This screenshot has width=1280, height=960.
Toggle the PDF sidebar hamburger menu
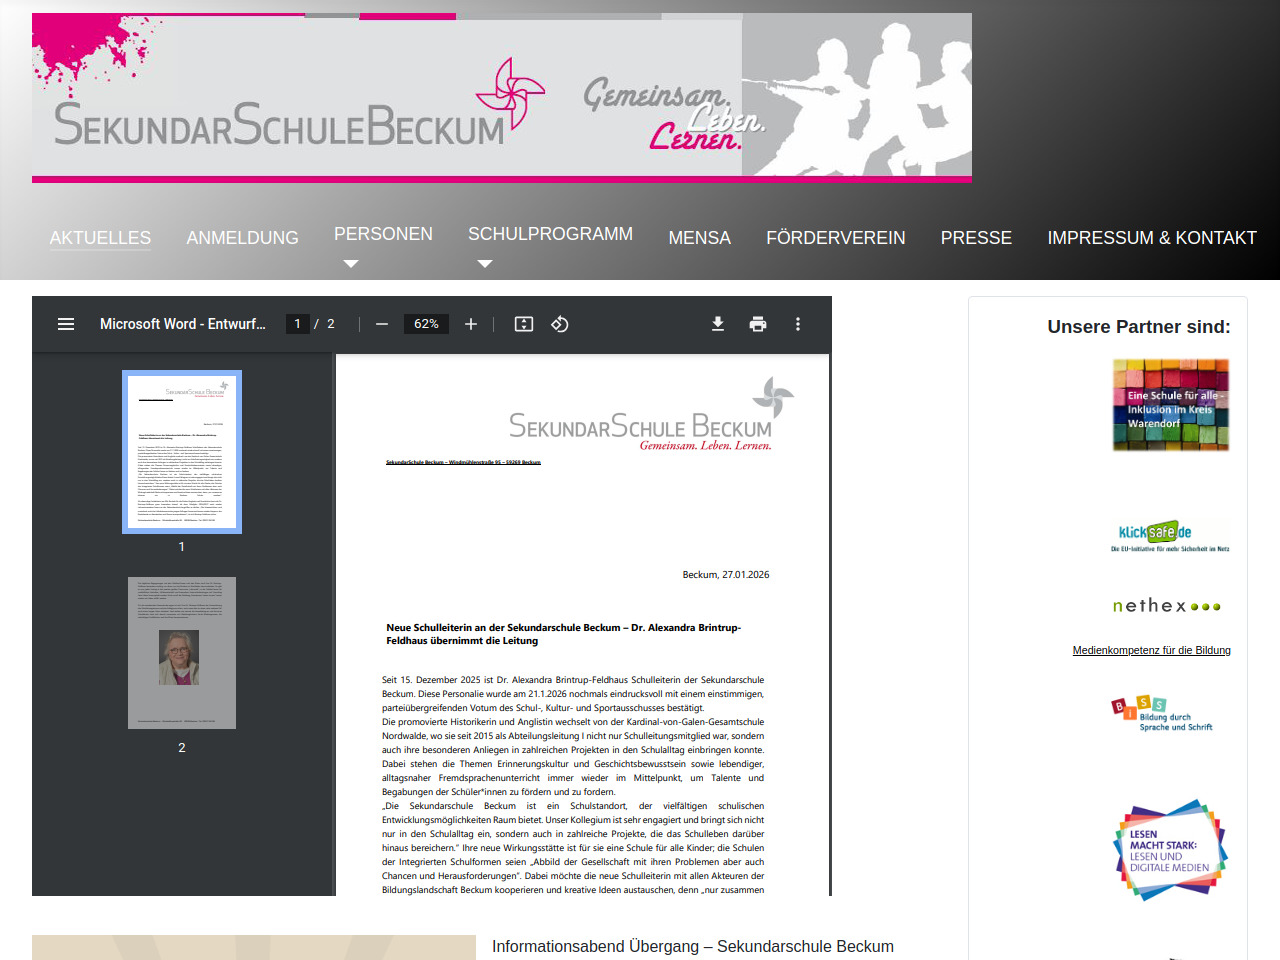[66, 324]
